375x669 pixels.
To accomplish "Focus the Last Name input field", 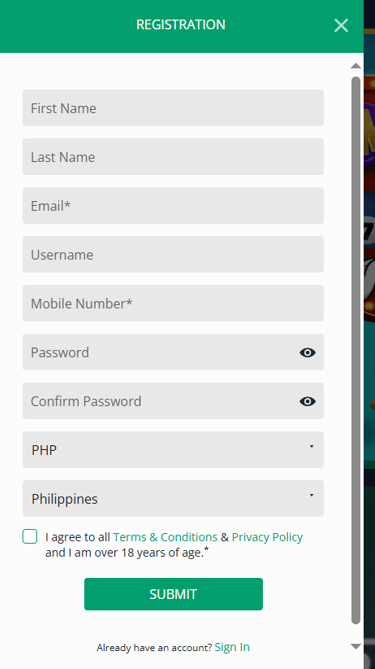I will [173, 157].
